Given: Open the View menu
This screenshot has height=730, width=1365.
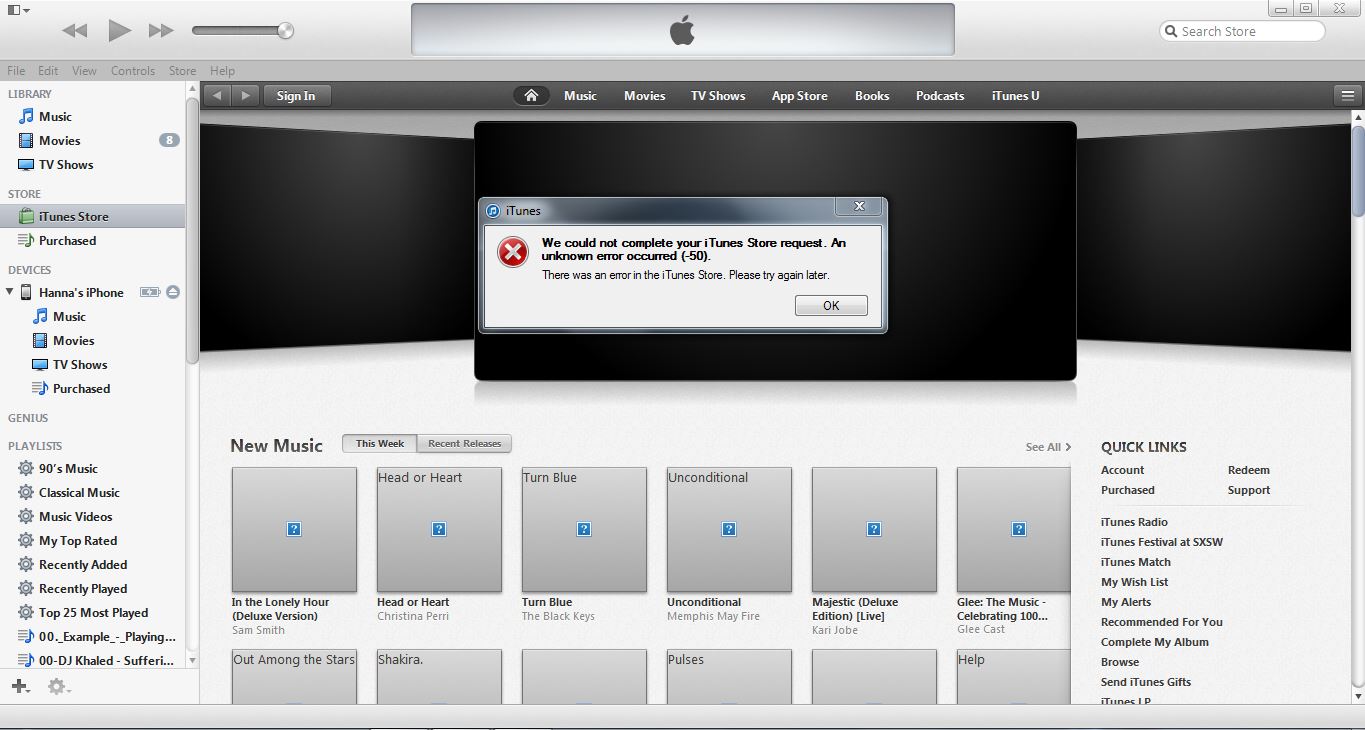Looking at the screenshot, I should pyautogui.click(x=85, y=71).
